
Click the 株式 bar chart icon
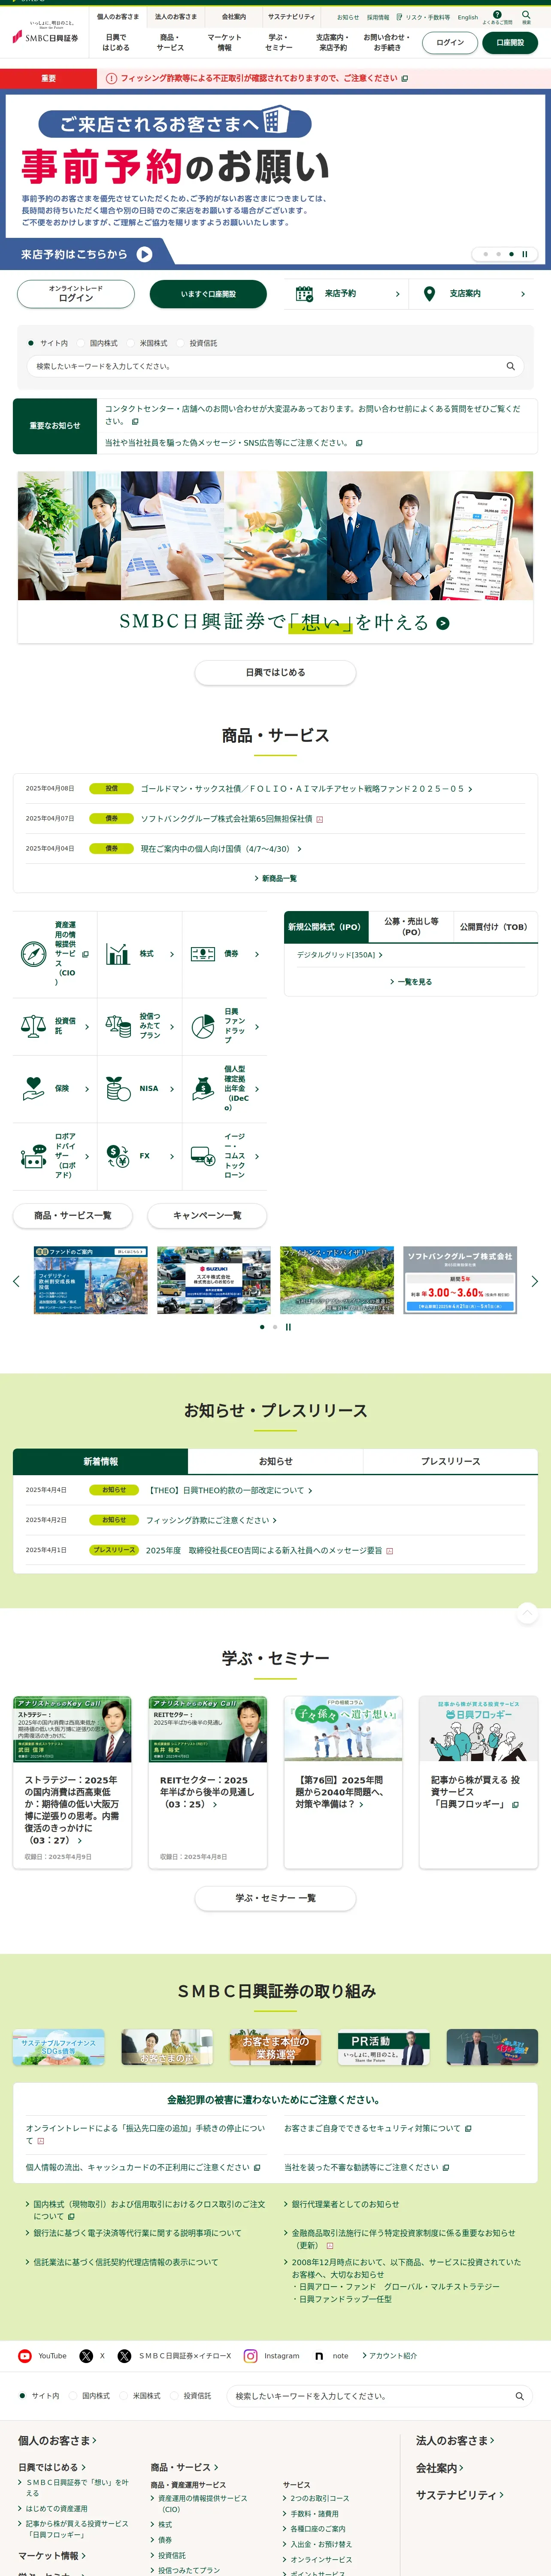(118, 953)
